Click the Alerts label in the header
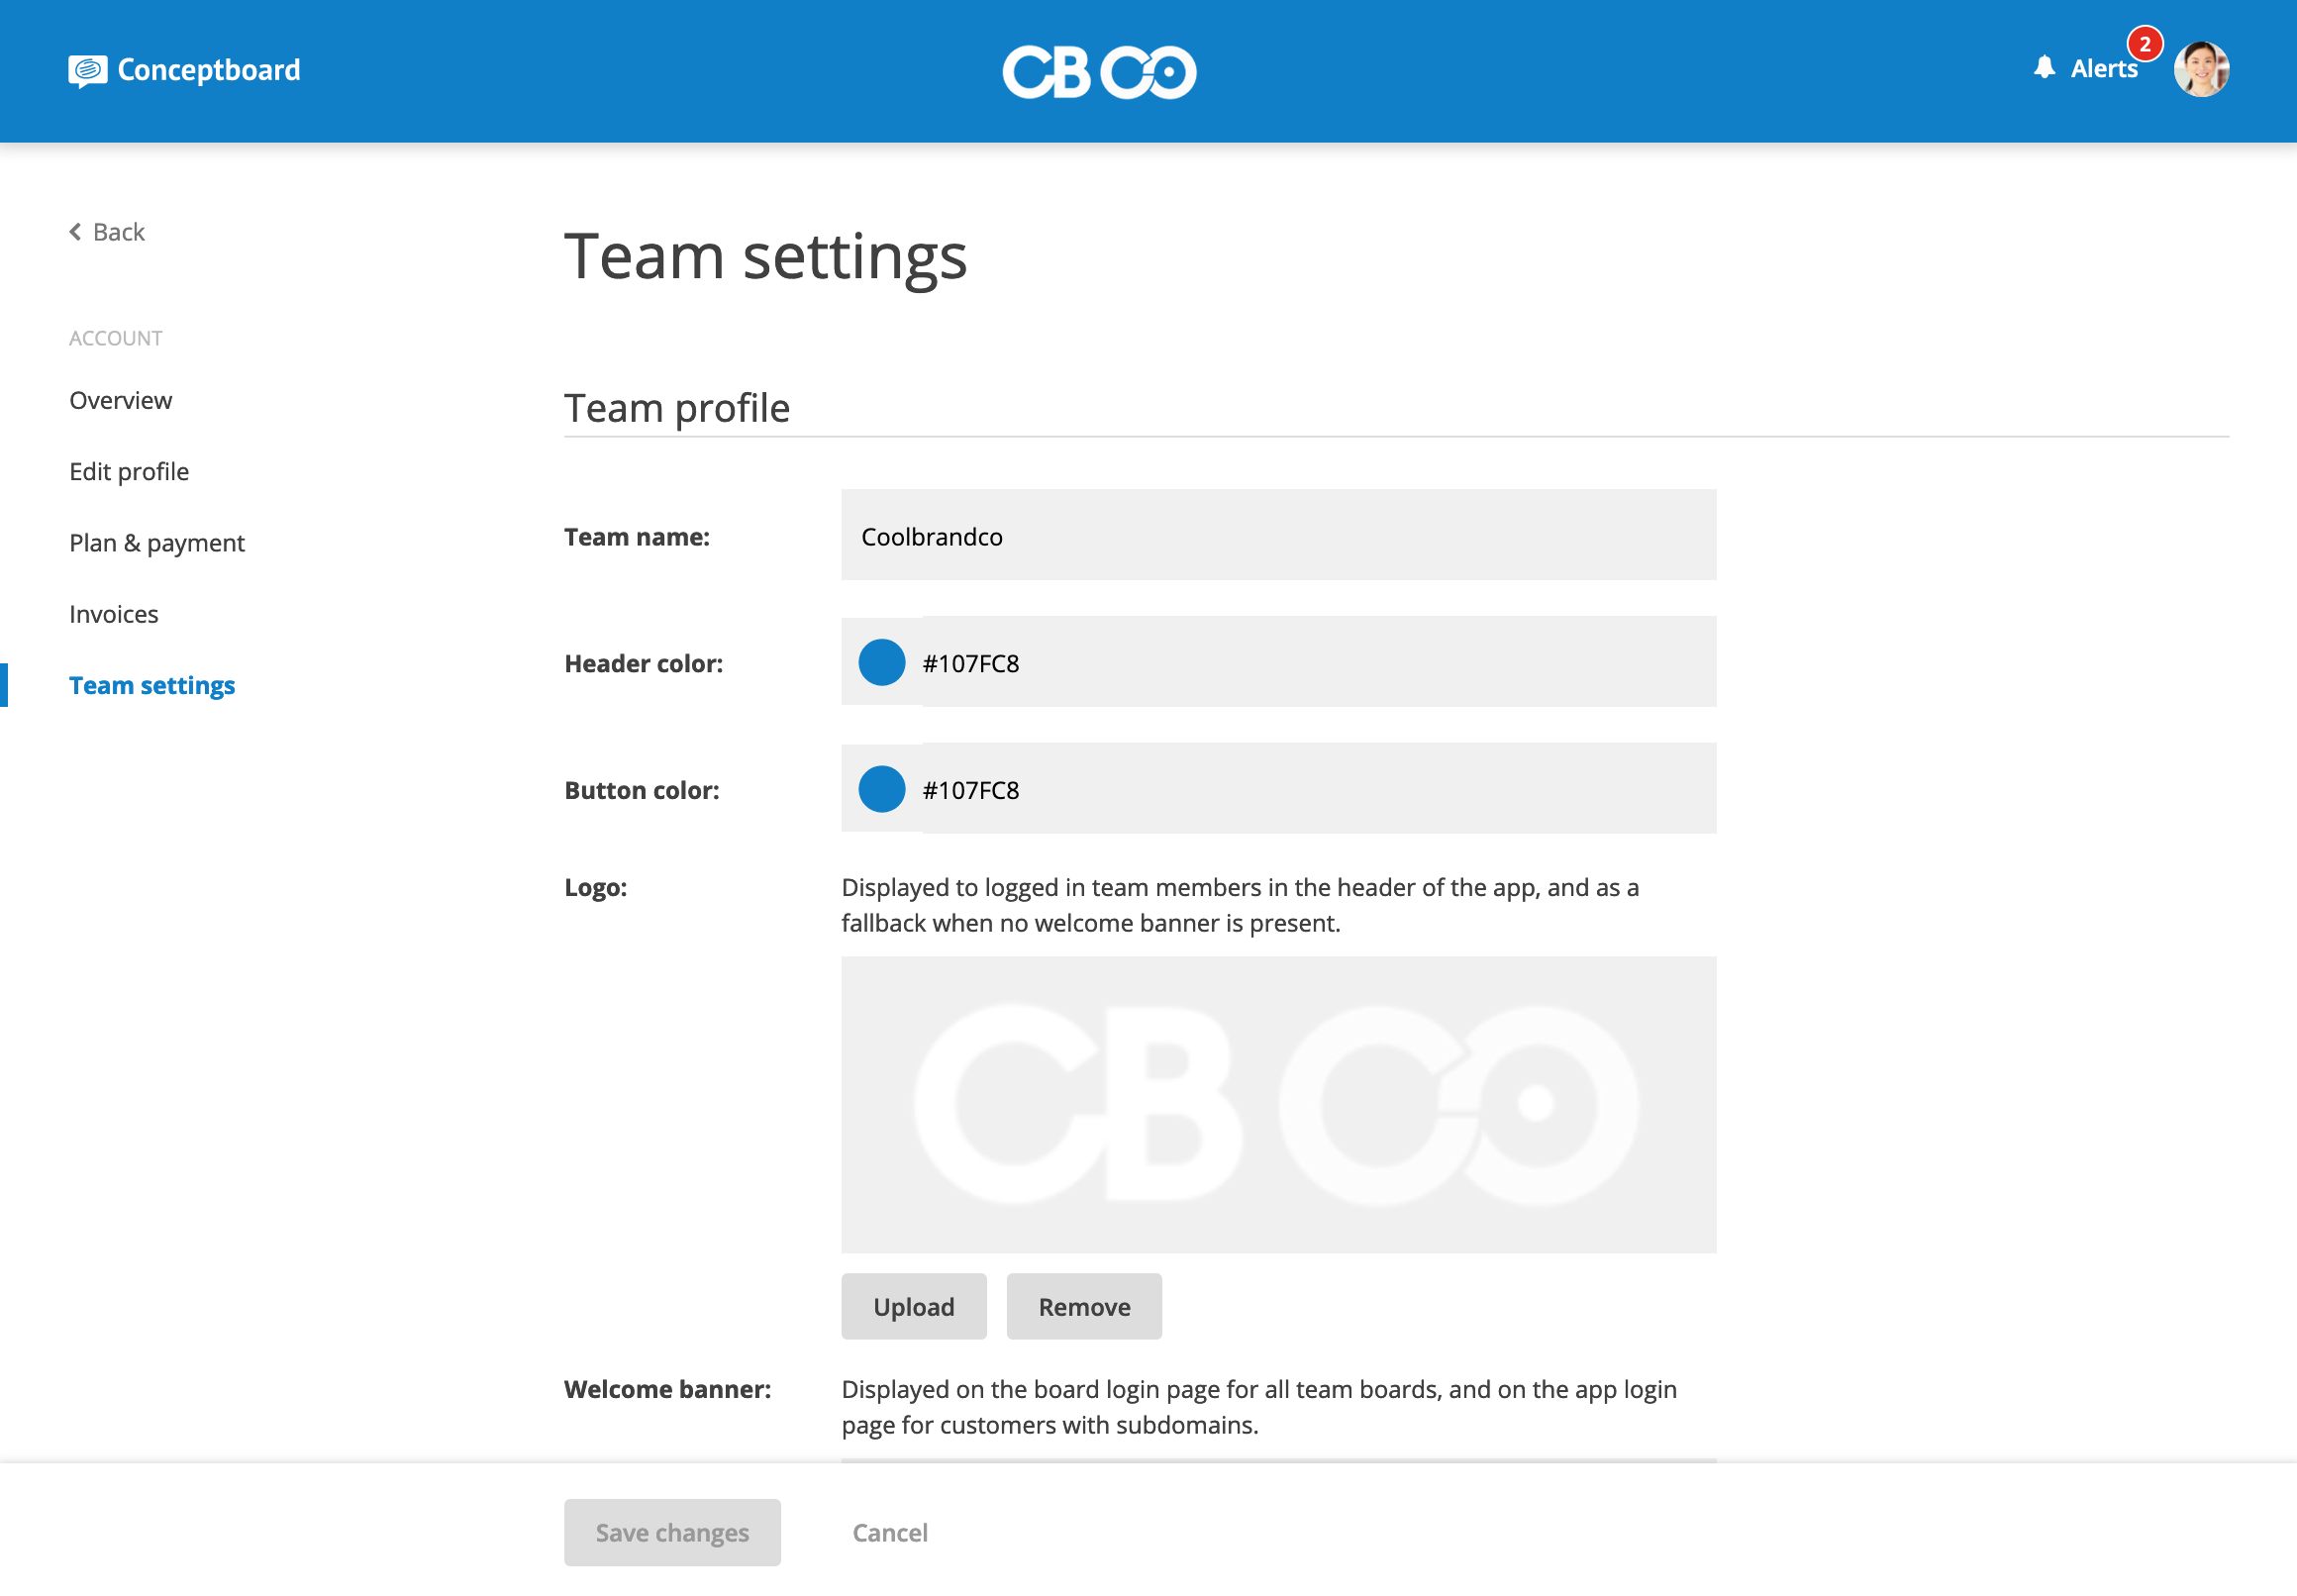The image size is (2297, 1596). coord(2103,69)
